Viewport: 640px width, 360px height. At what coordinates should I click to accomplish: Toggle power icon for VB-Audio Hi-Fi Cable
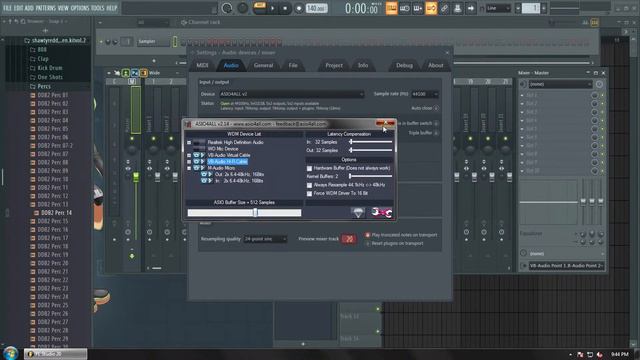196,162
